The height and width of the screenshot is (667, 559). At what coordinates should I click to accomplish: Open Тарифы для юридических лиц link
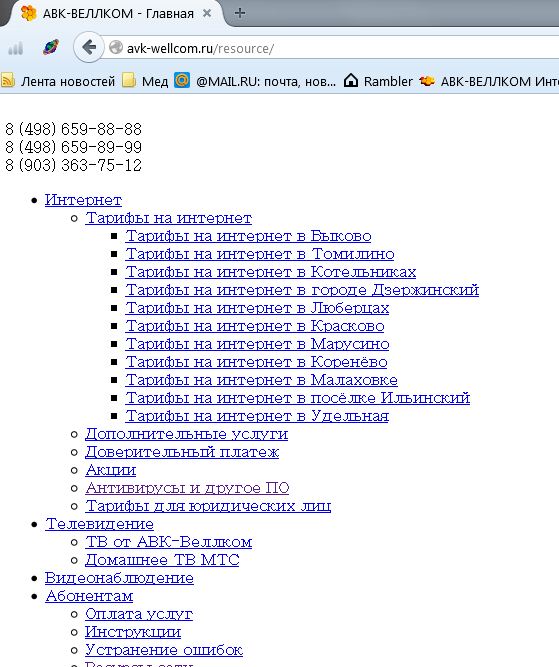[x=208, y=506]
